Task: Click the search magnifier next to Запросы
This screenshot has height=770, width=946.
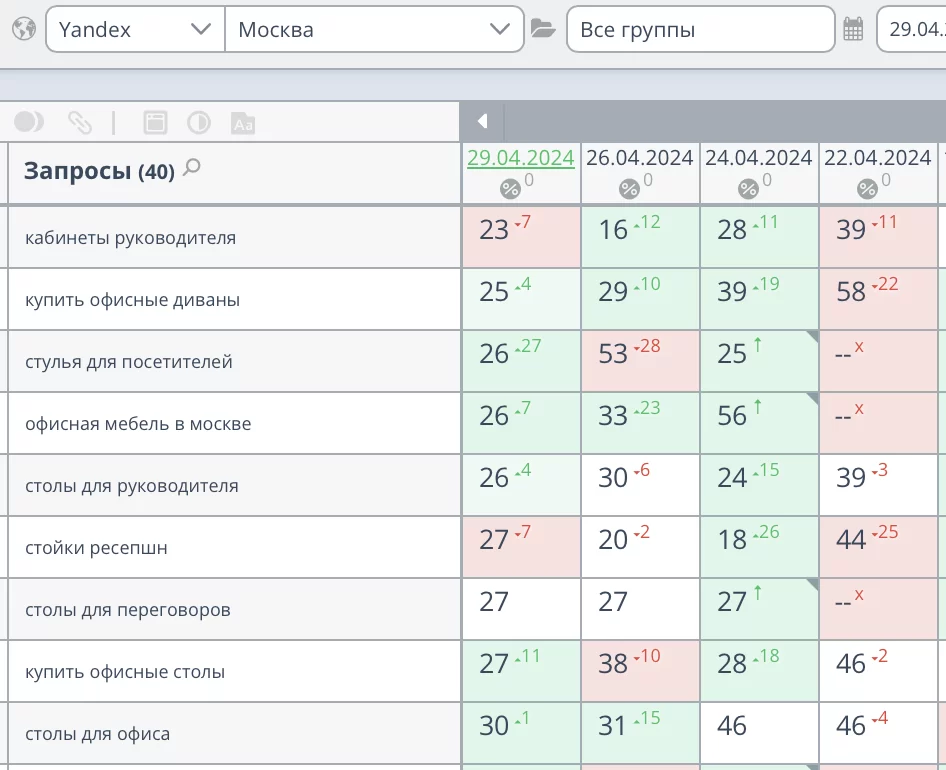Action: pyautogui.click(x=192, y=168)
